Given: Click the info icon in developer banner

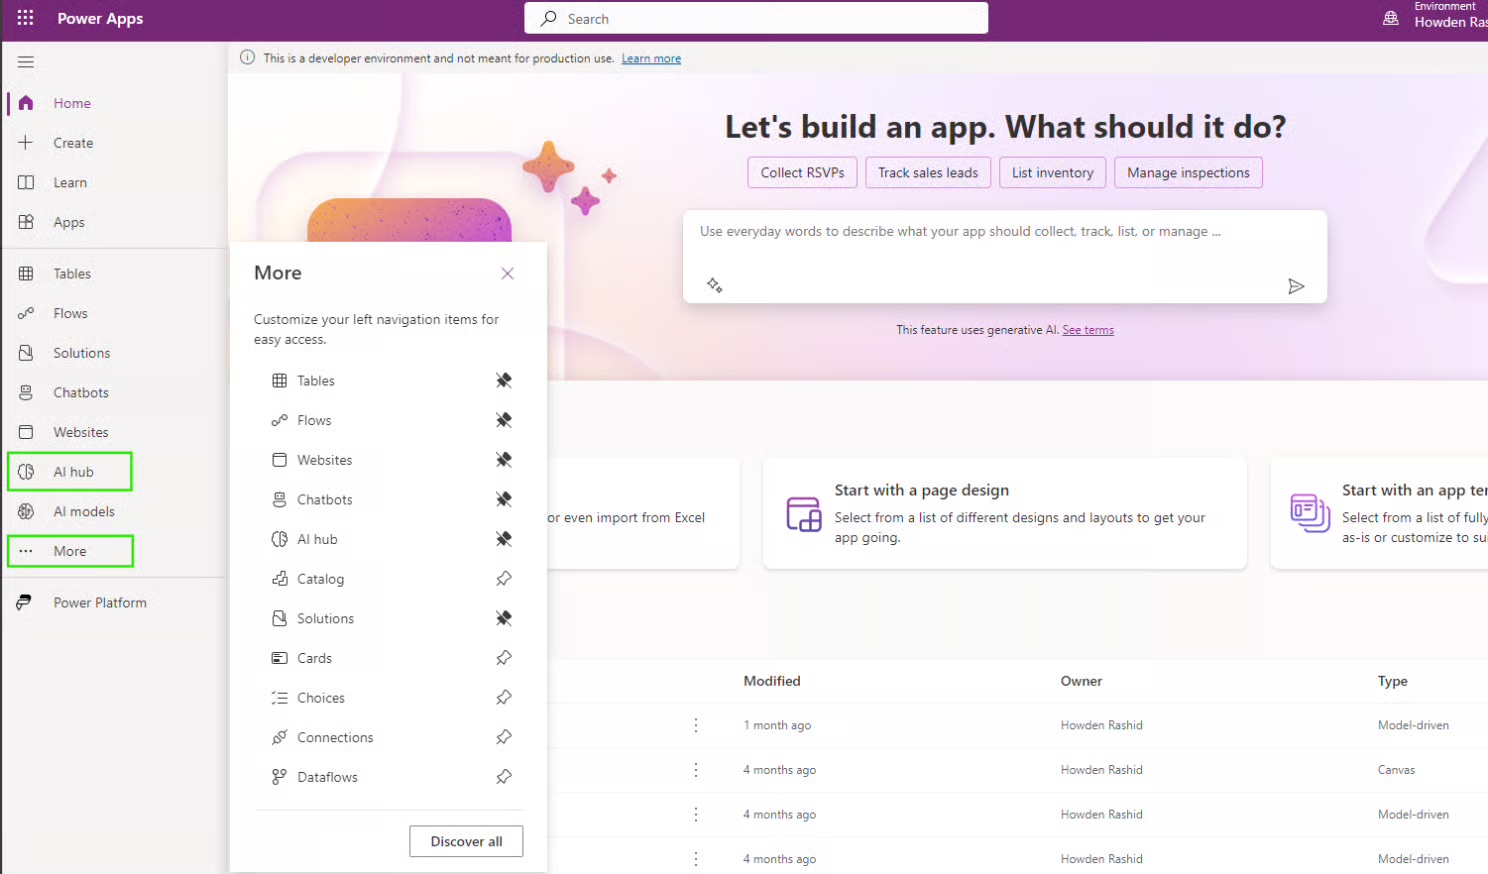Looking at the screenshot, I should 247,58.
